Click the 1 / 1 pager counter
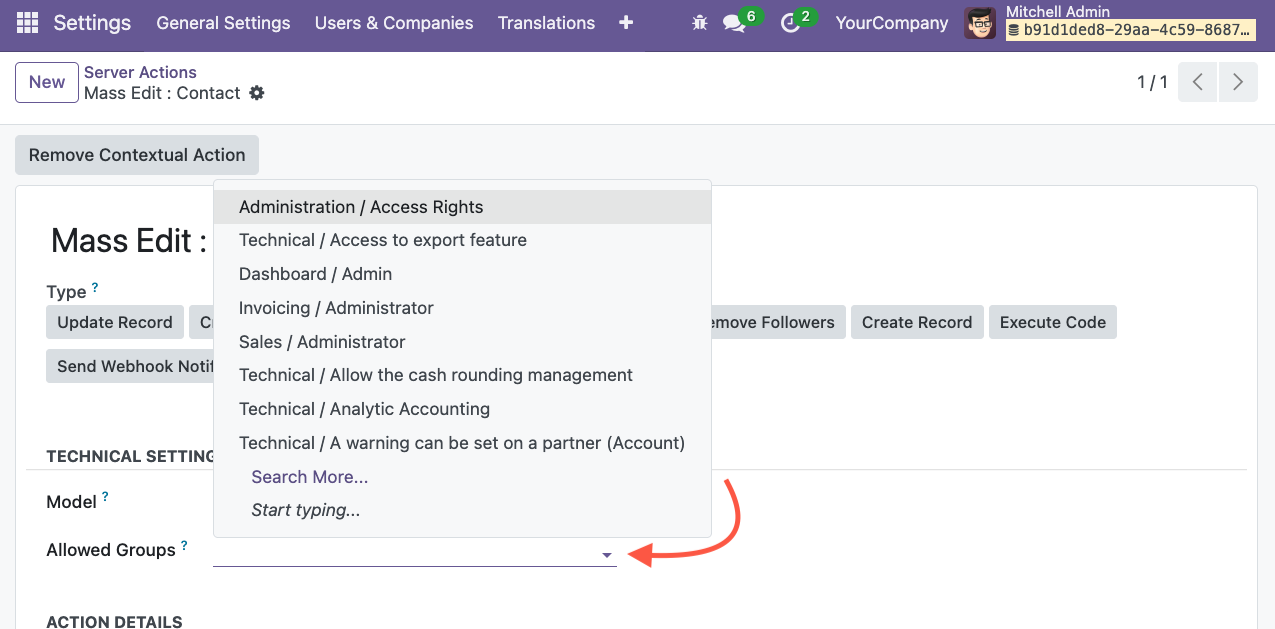 1152,82
